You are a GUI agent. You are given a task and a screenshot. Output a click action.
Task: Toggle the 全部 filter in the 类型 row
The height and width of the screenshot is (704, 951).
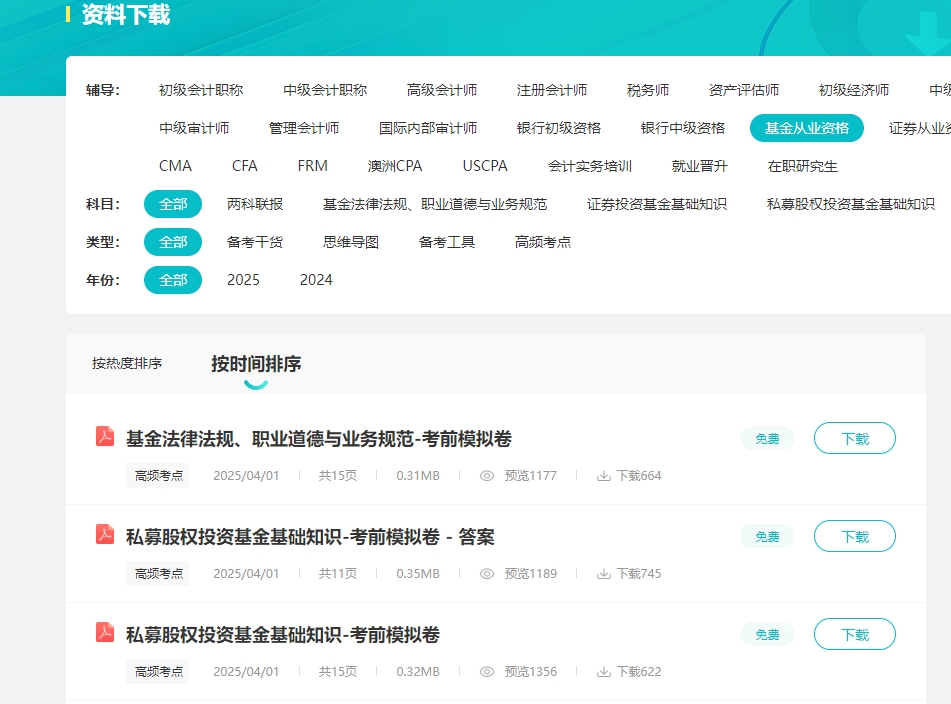(x=172, y=241)
